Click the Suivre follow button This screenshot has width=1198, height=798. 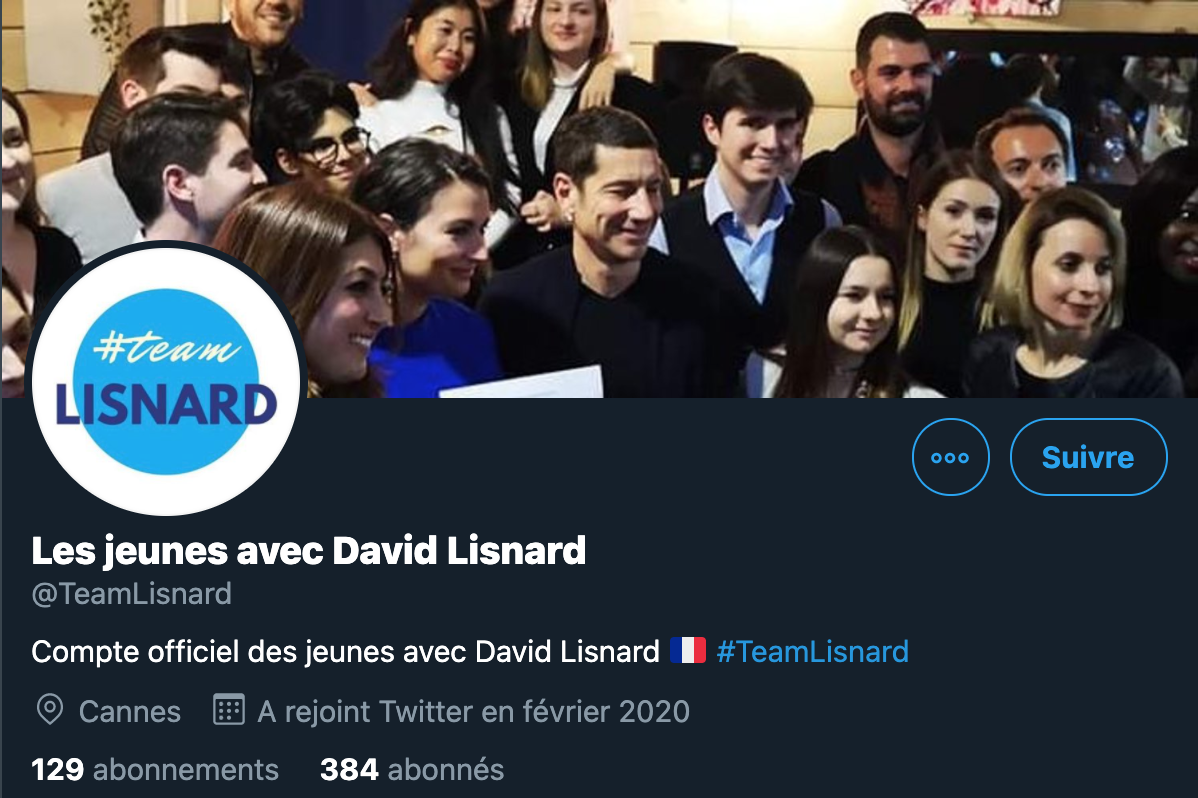pos(1088,457)
